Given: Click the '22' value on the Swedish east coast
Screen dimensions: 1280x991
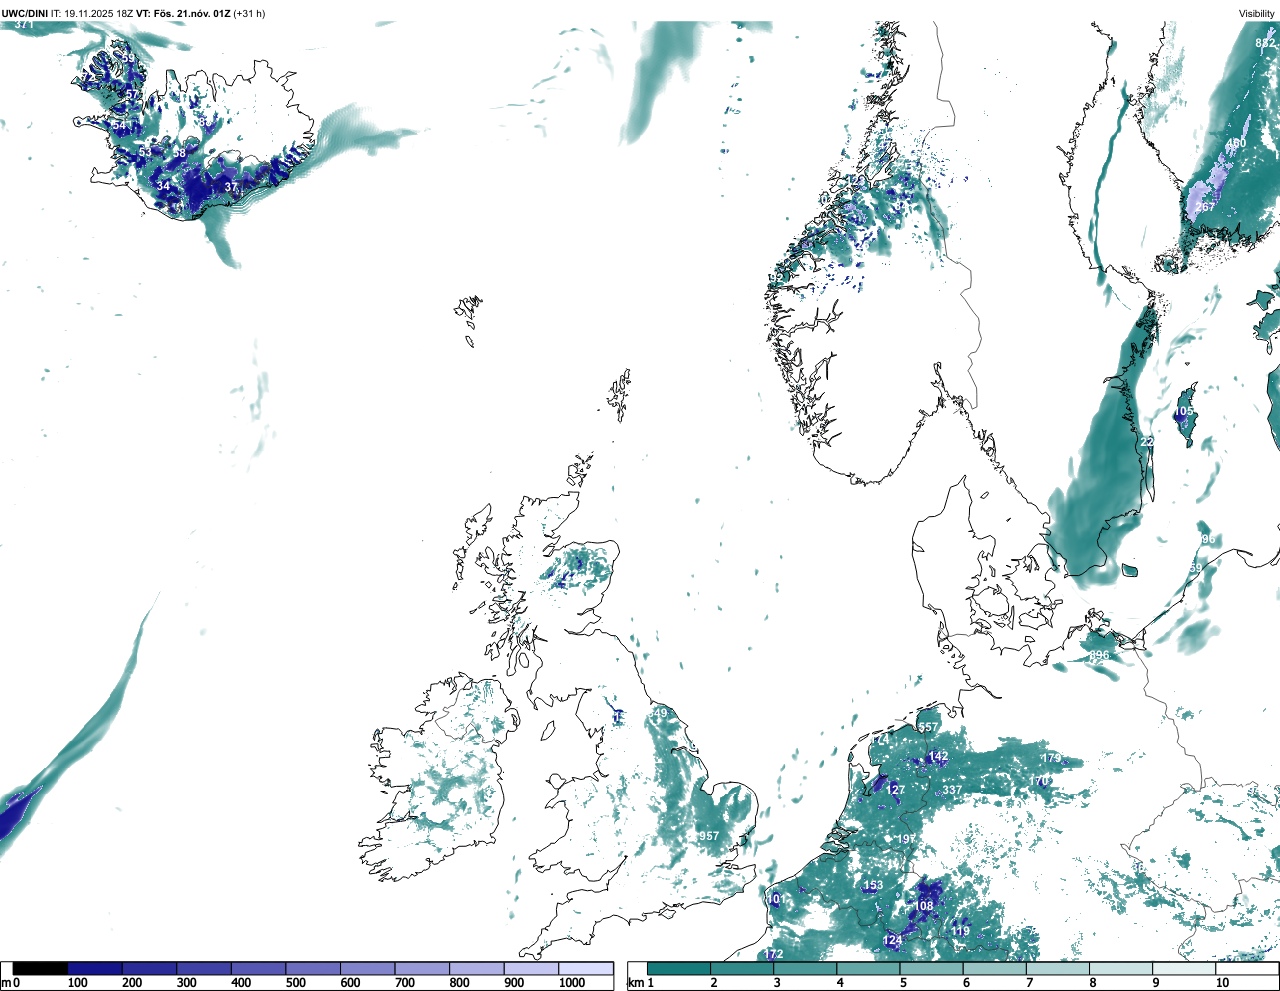Looking at the screenshot, I should point(1147,441).
